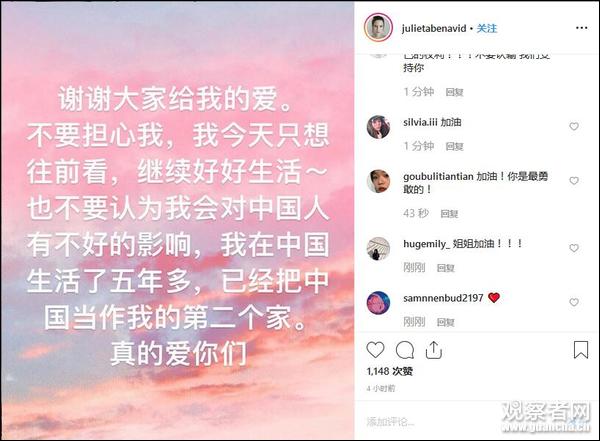600x441 pixels.
Task: Follow julietabenavid via 关注 link
Action: point(487,28)
